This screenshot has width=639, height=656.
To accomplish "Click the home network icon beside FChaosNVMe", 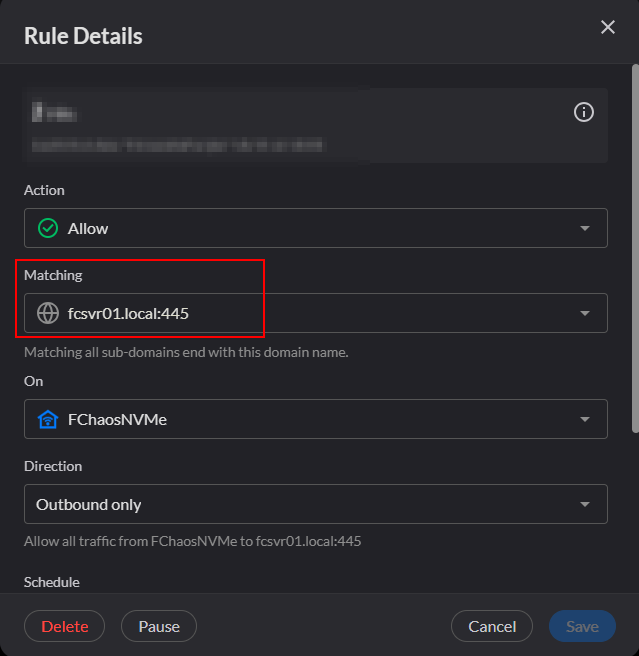I will pos(48,420).
